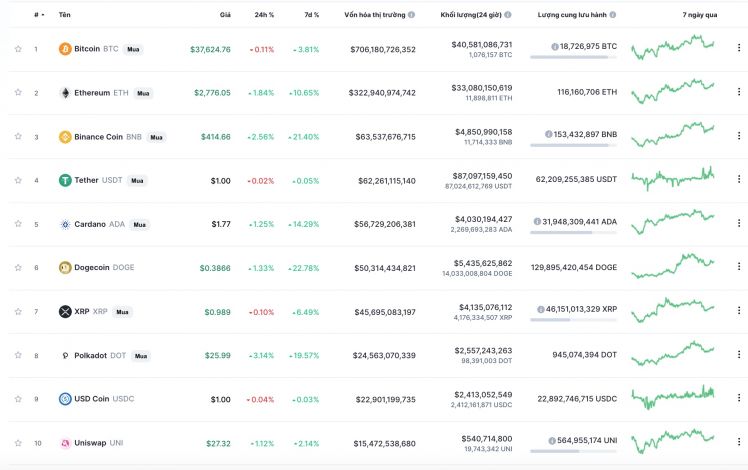This screenshot has width=748, height=470.
Task: Open info icon beside Khối lượng(24 giờ)
Action: coord(508,15)
